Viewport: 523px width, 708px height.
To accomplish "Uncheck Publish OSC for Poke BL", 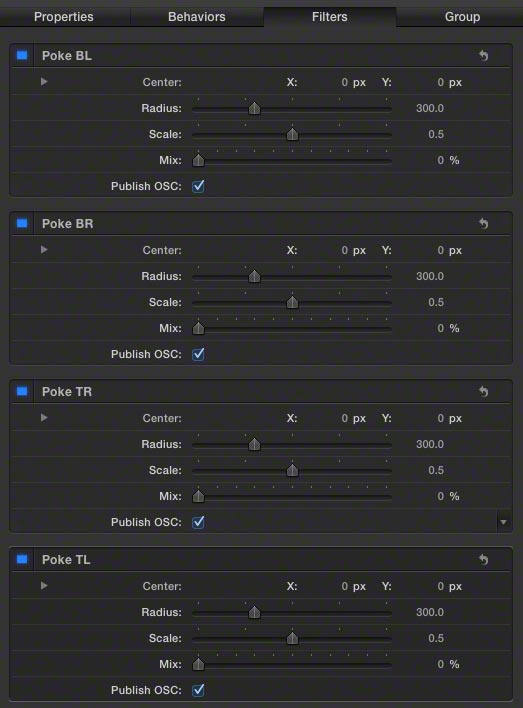I will tap(198, 186).
